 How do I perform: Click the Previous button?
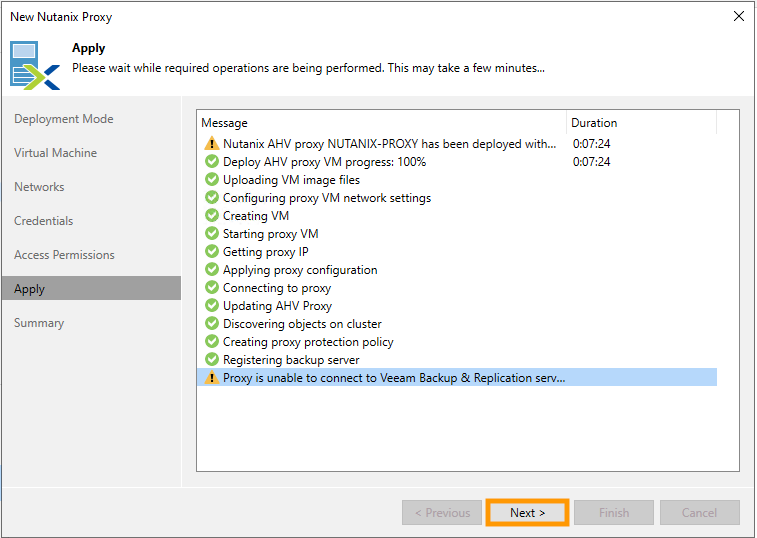pos(442,512)
